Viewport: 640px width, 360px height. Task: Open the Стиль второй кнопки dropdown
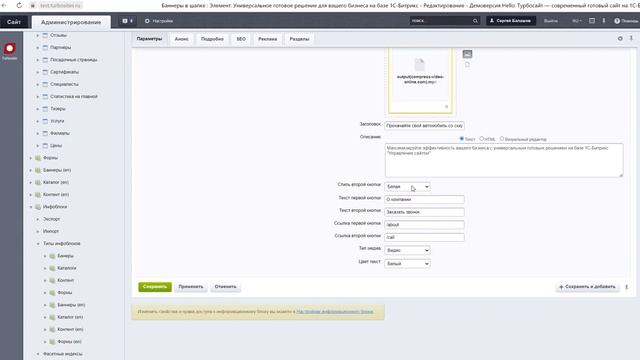coord(407,187)
